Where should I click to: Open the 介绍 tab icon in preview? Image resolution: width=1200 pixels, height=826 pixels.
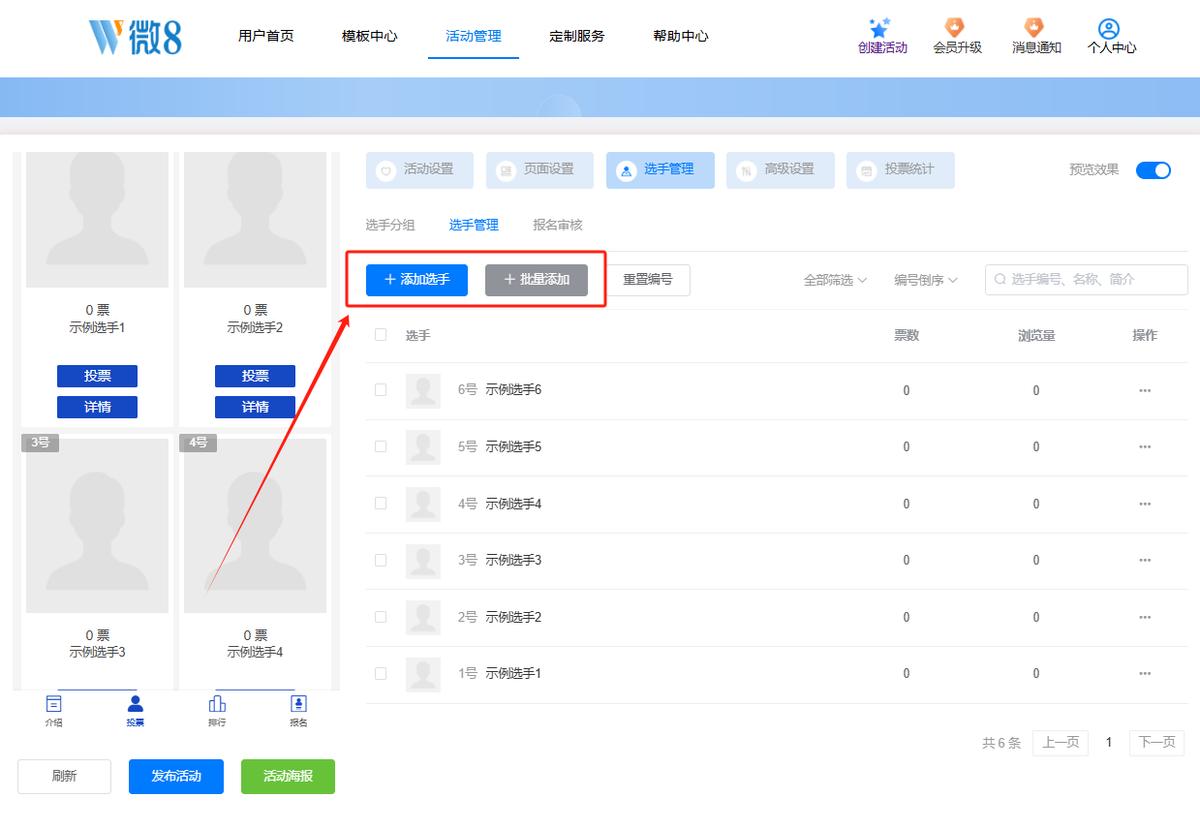54,704
